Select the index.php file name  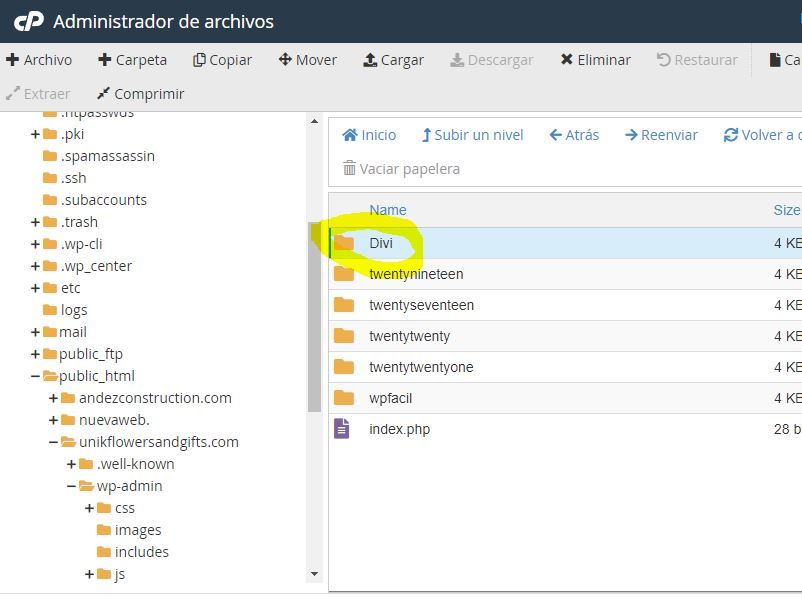point(399,429)
